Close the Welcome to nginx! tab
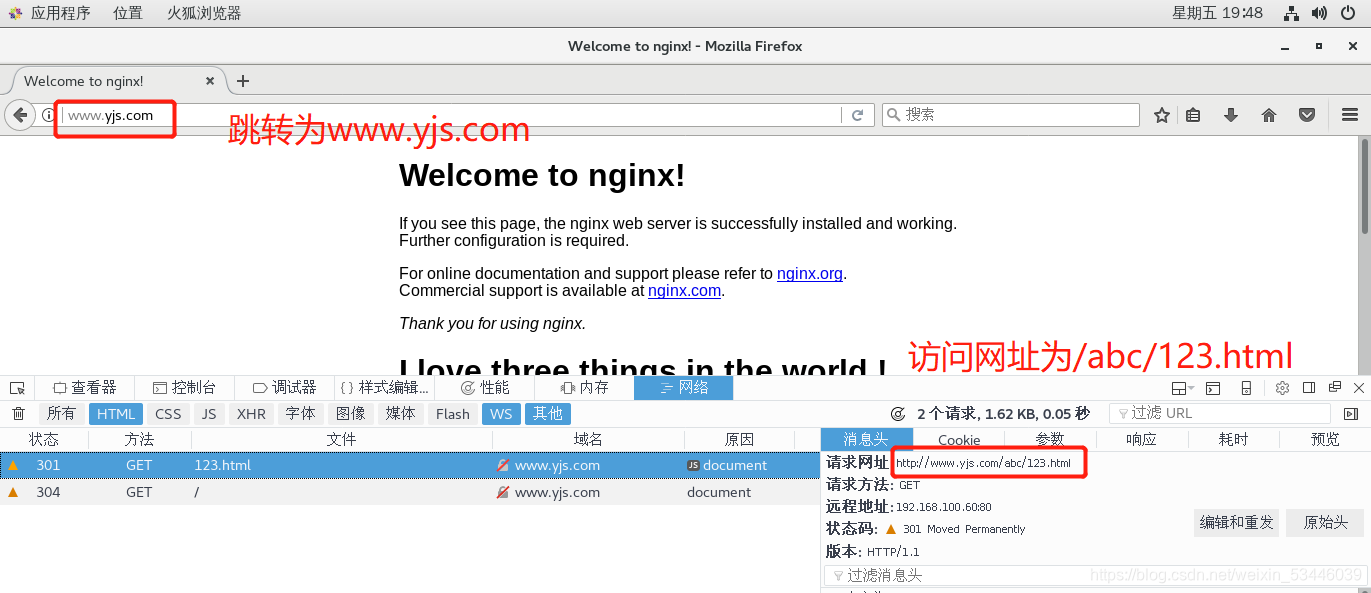This screenshot has width=1371, height=593. 210,81
